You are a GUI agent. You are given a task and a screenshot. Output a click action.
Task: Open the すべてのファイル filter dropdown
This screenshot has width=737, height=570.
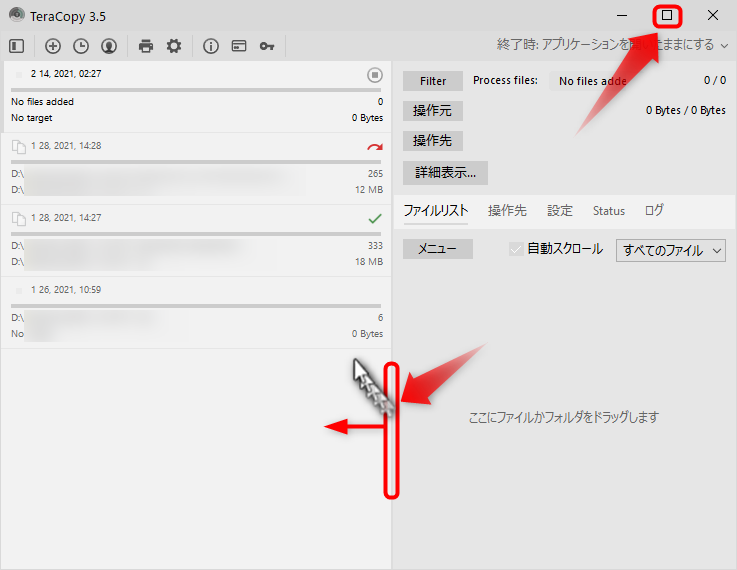[x=671, y=250]
